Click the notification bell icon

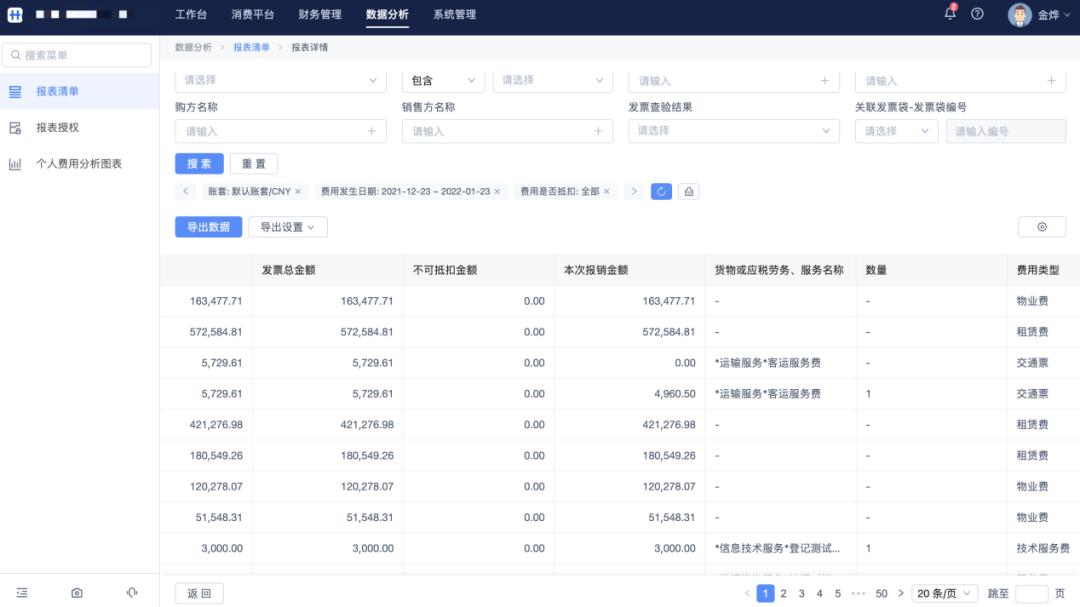pyautogui.click(x=950, y=14)
